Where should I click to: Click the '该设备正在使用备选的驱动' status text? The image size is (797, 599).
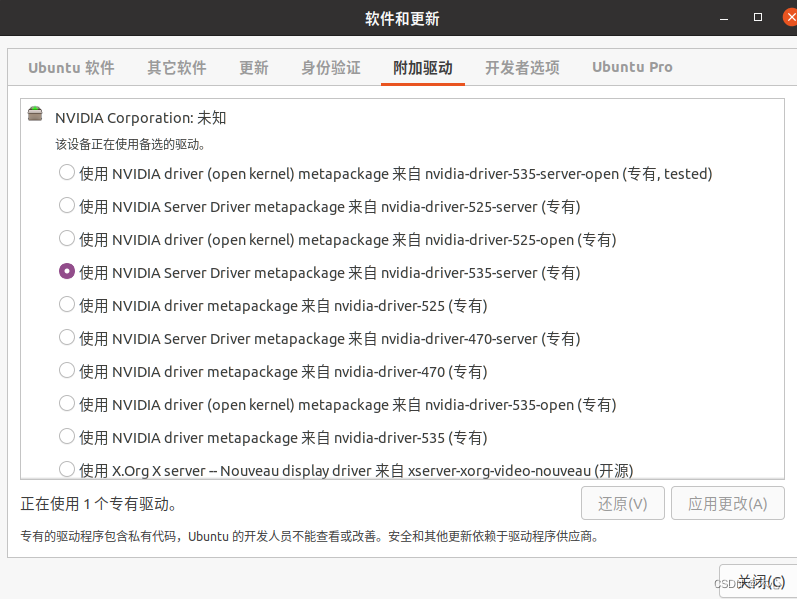pos(130,144)
